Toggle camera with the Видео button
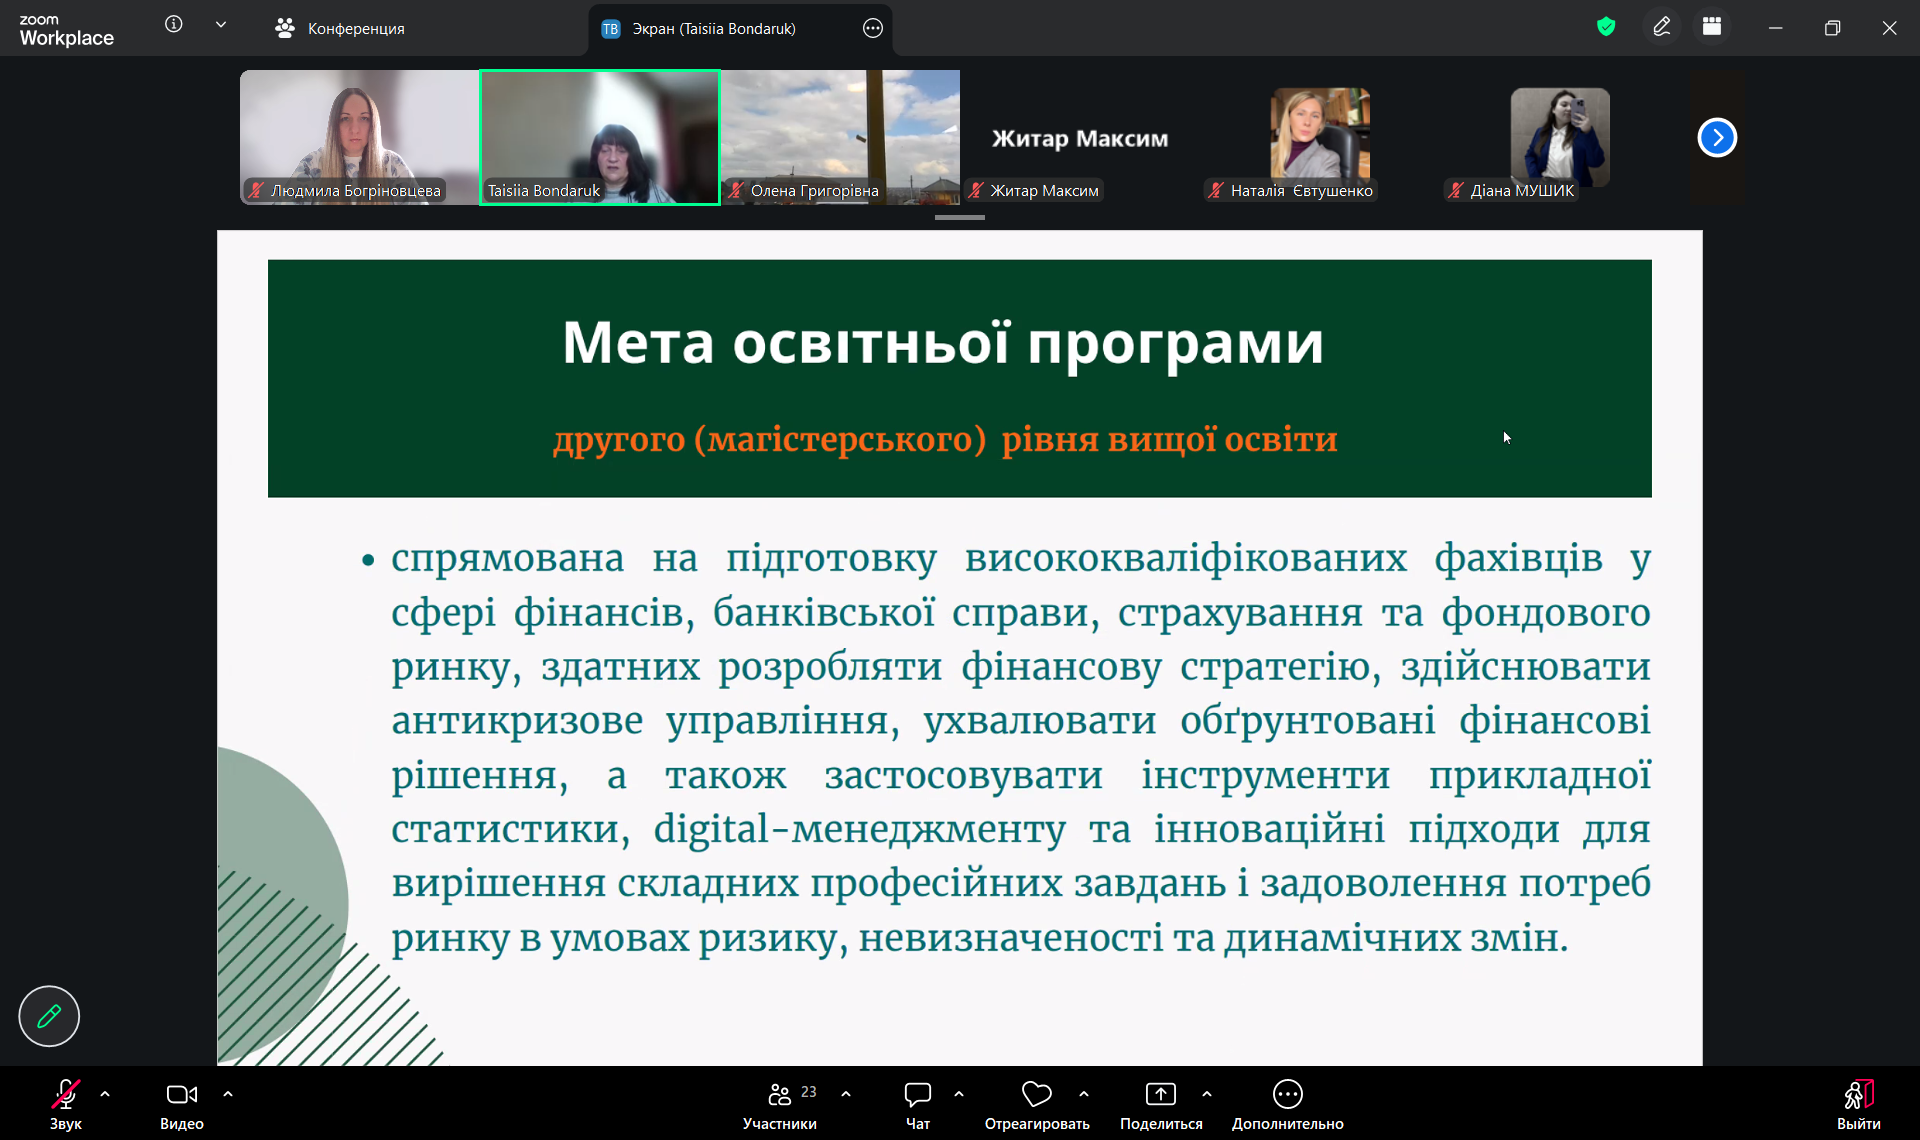Image resolution: width=1920 pixels, height=1140 pixels. pos(181,1102)
